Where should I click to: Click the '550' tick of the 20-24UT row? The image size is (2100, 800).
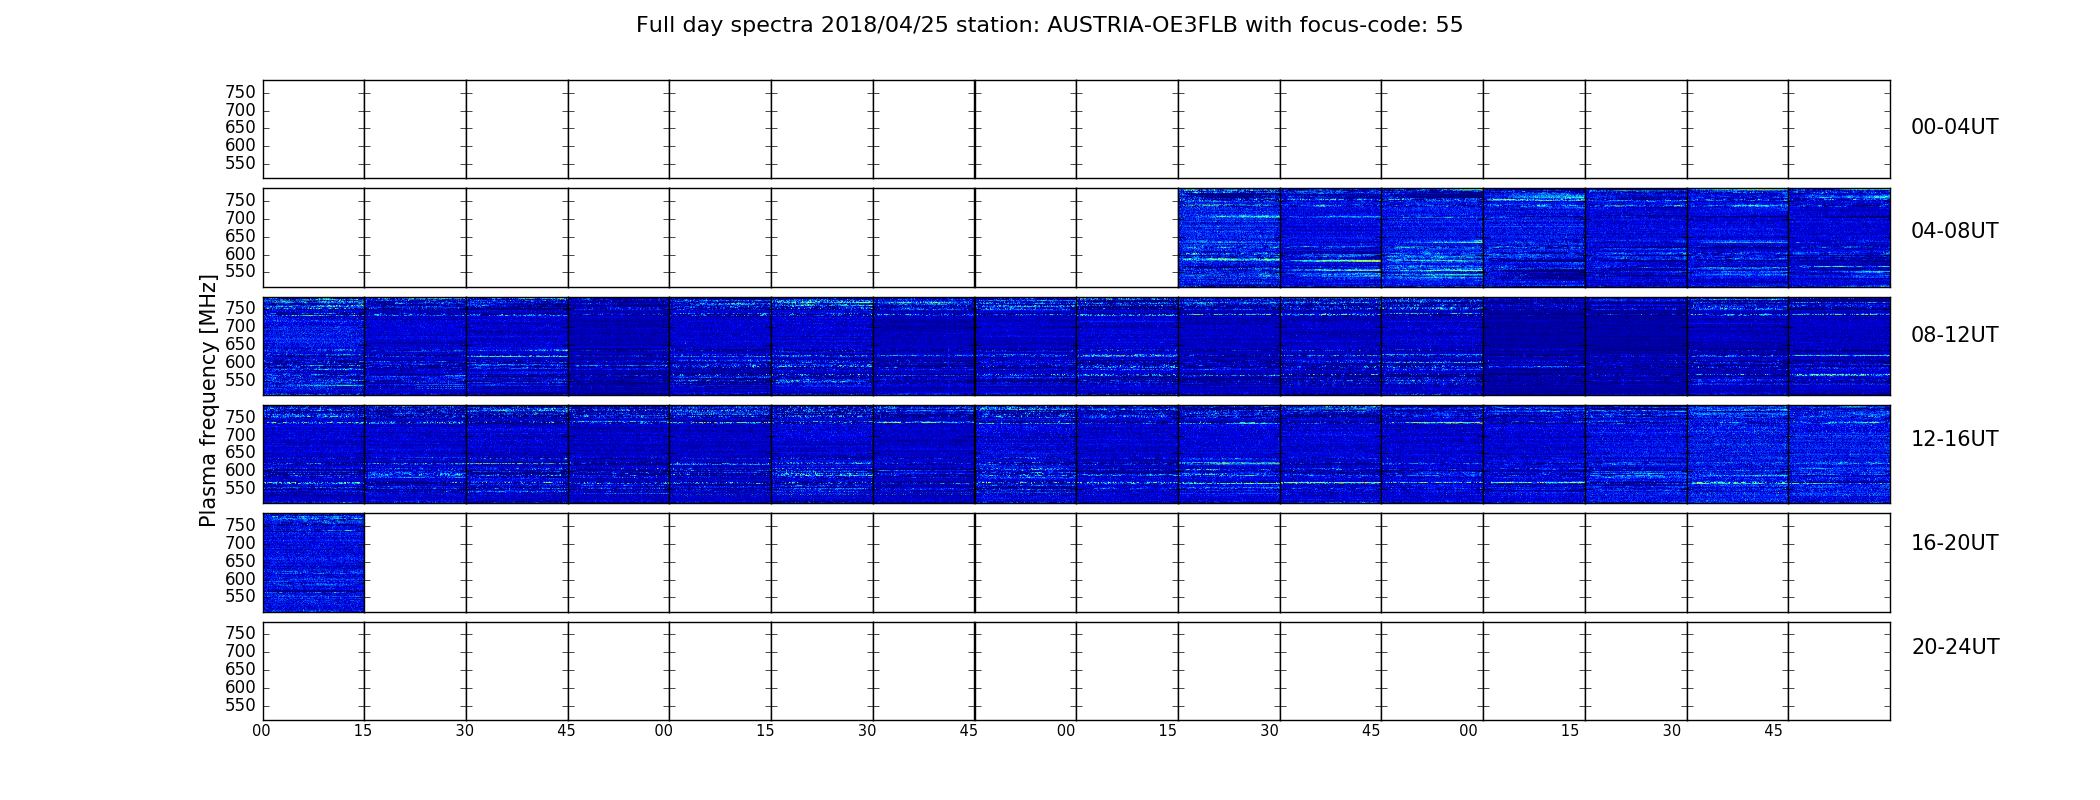[240, 705]
